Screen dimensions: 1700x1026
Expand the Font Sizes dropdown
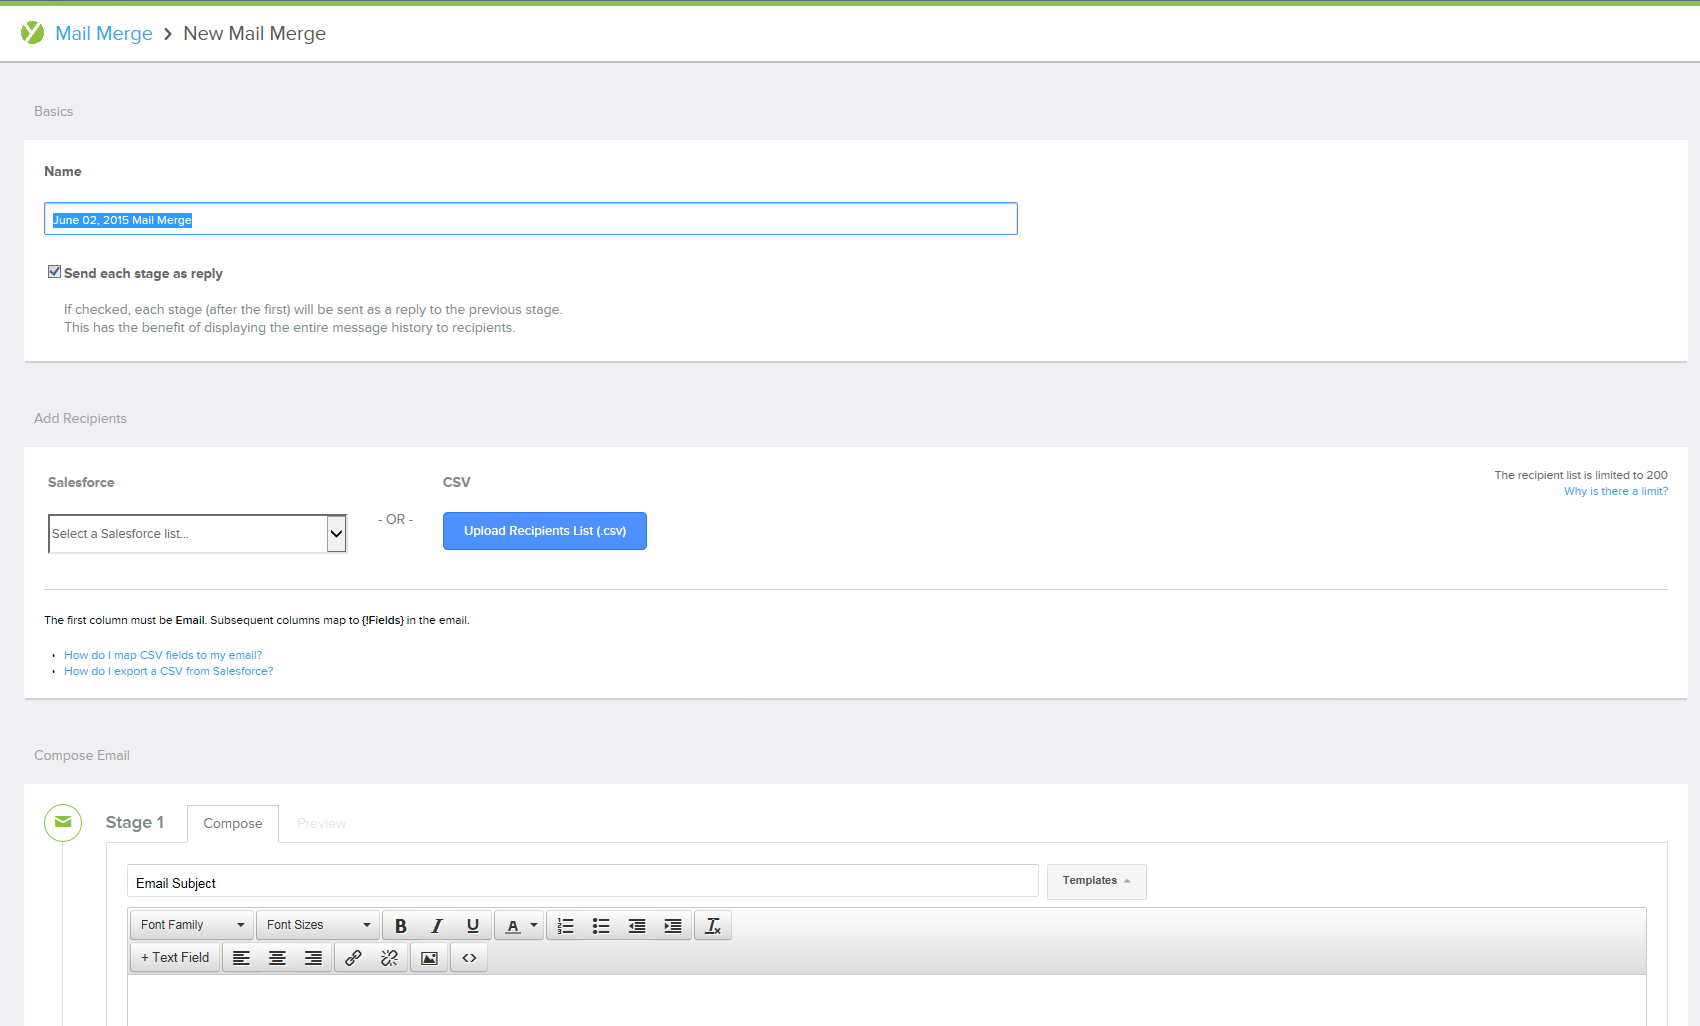(x=317, y=925)
